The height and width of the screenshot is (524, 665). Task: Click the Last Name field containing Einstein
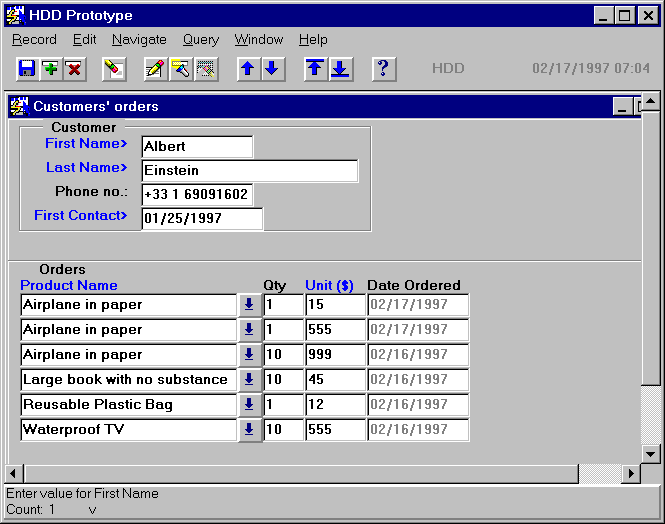(x=249, y=171)
